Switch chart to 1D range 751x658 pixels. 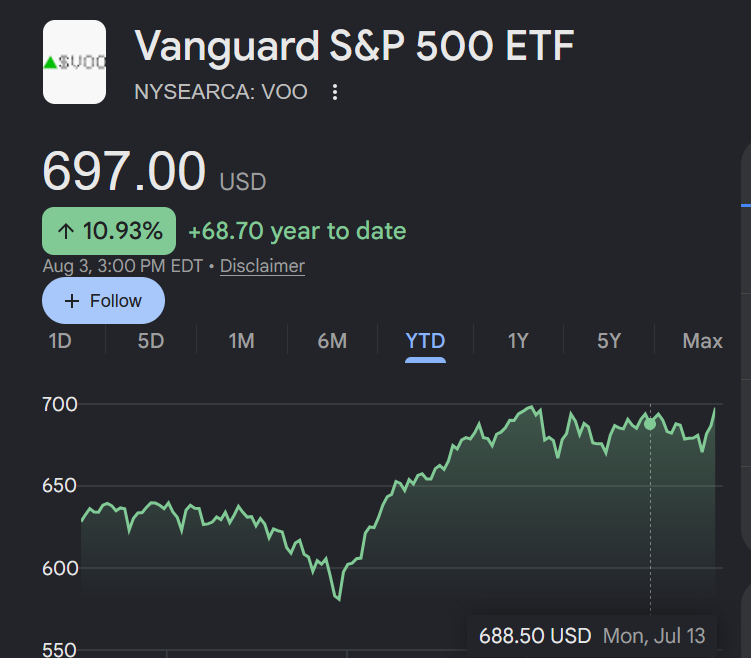click(60, 341)
